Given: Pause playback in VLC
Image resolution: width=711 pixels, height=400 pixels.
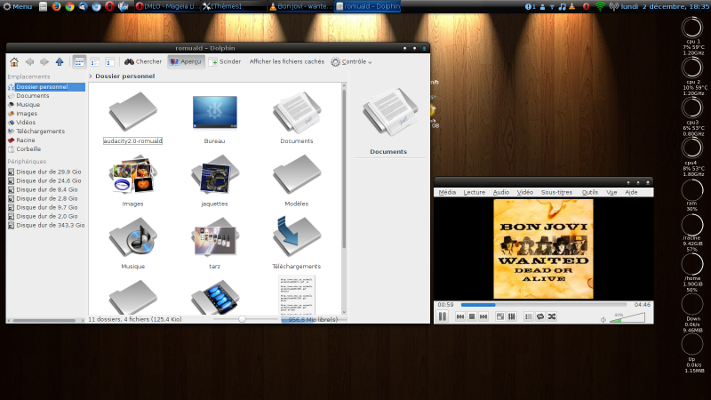Looking at the screenshot, I should pyautogui.click(x=442, y=317).
